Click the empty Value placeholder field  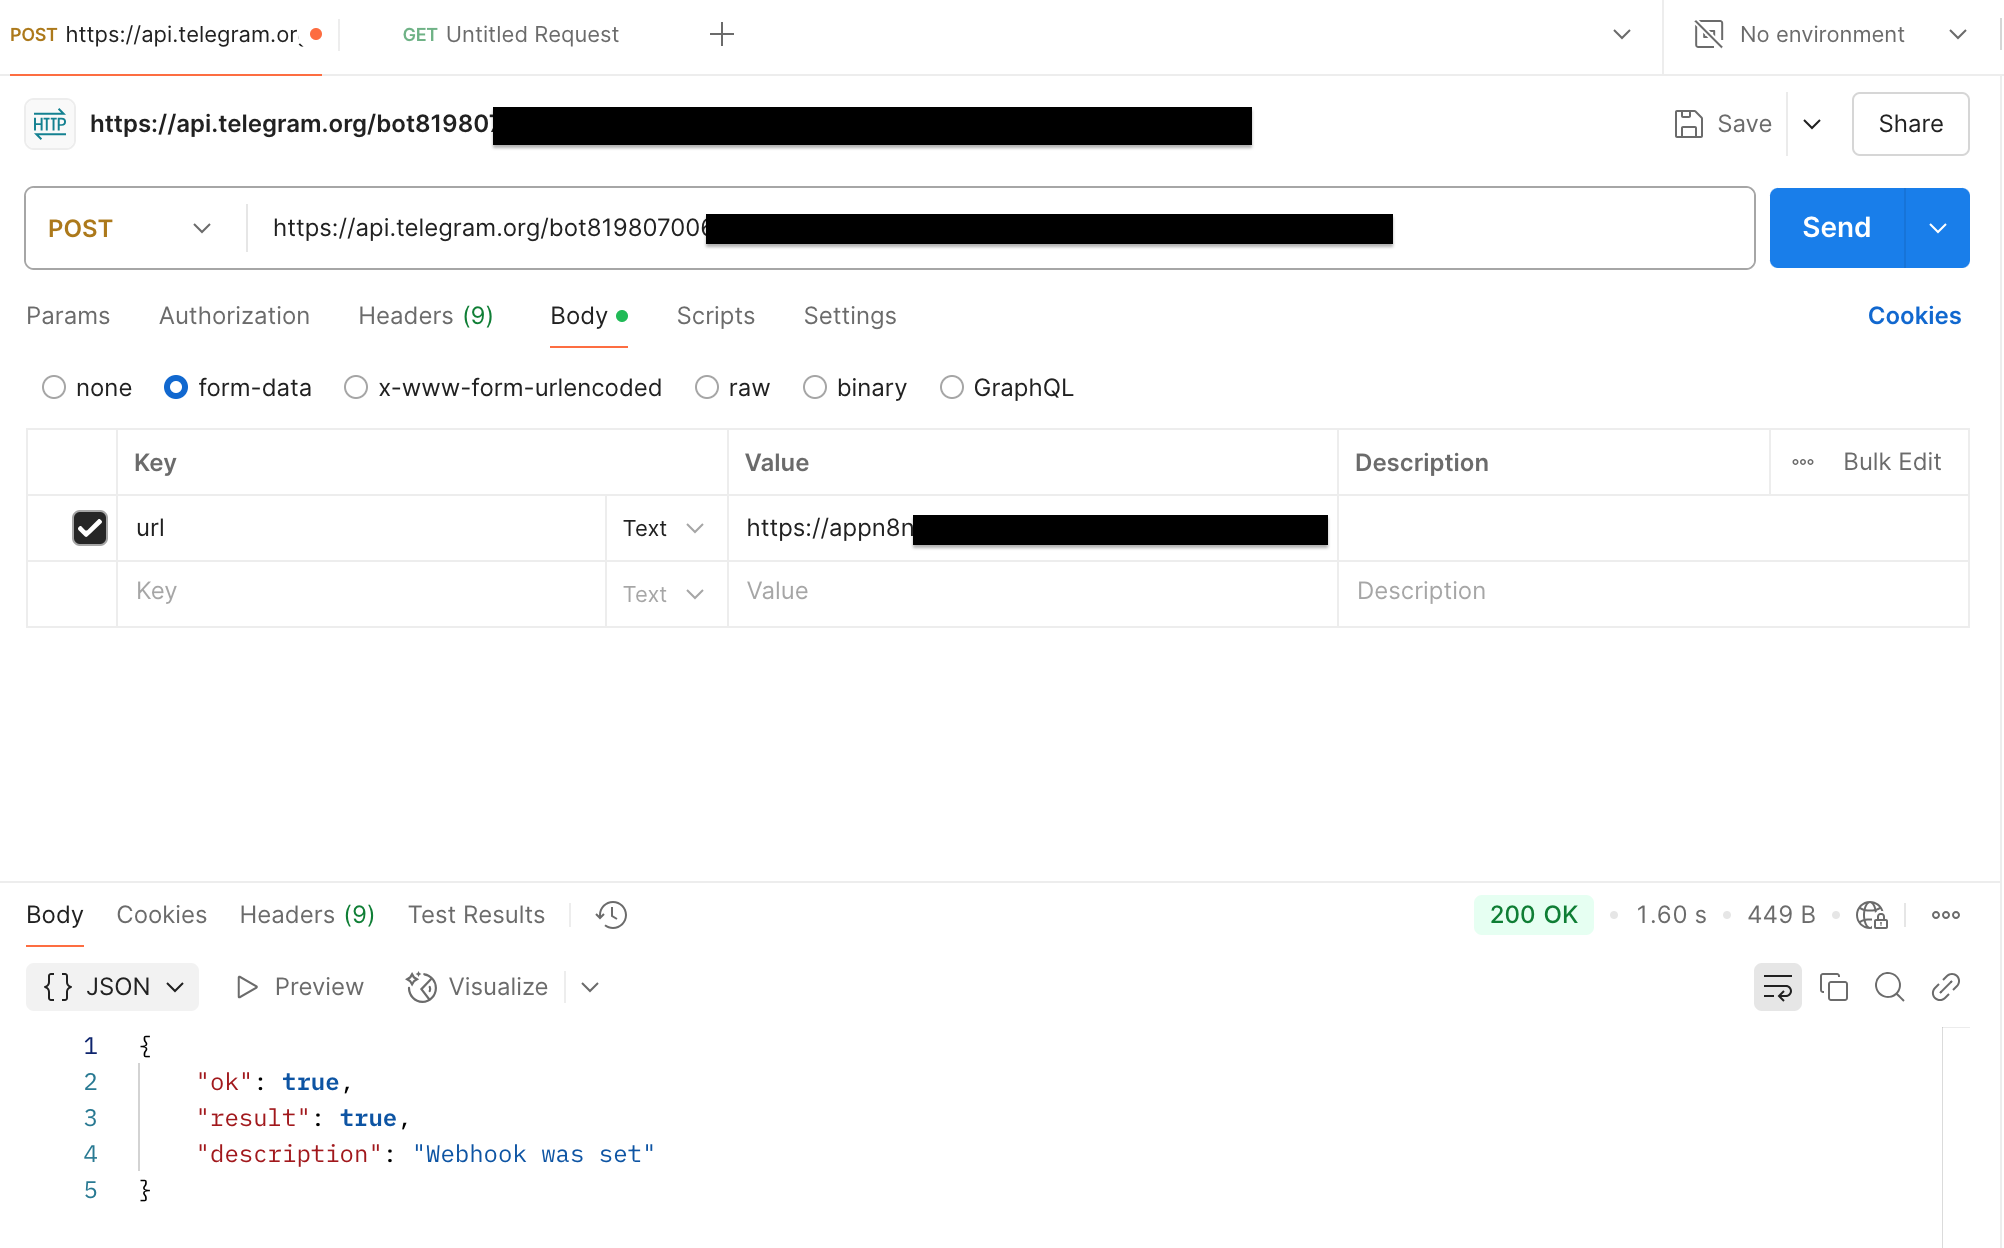click(1033, 592)
